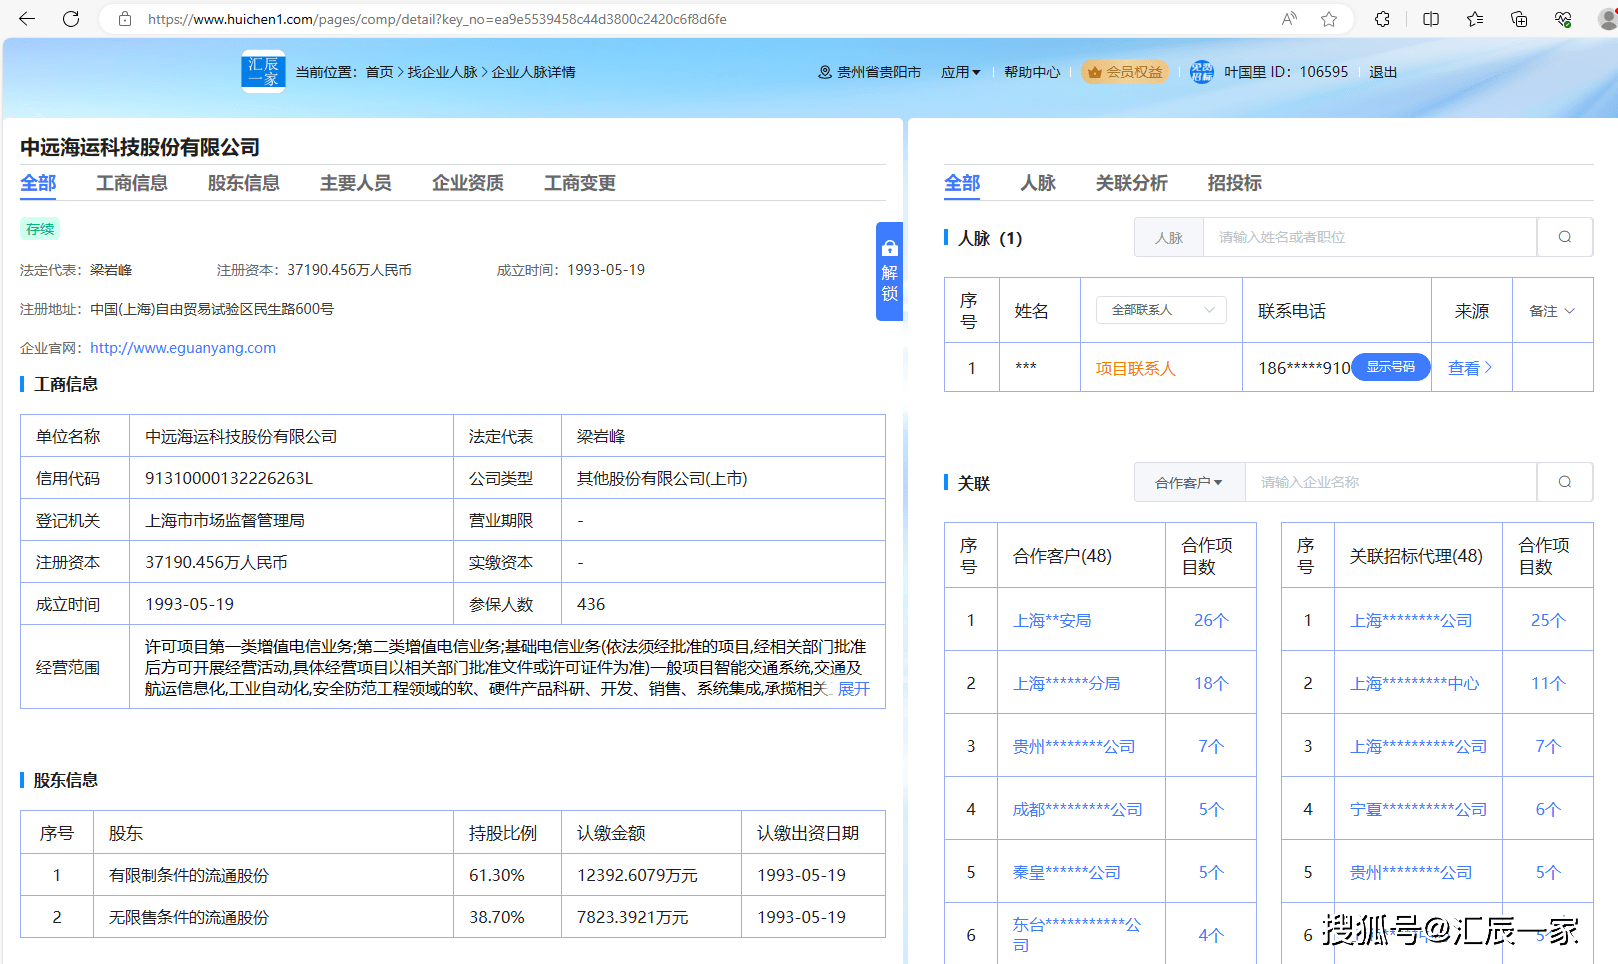Open the browser extensions puzzle icon
Image resolution: width=1618 pixels, height=964 pixels.
pyautogui.click(x=1382, y=19)
